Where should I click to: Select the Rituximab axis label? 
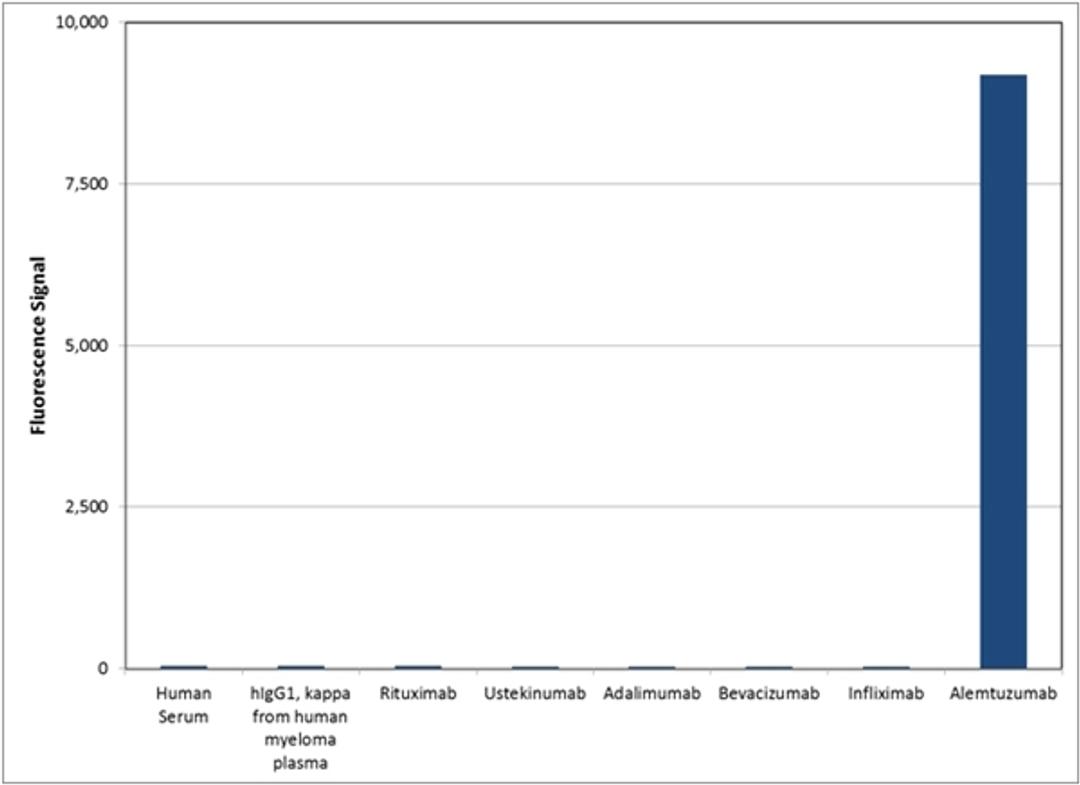tap(418, 690)
